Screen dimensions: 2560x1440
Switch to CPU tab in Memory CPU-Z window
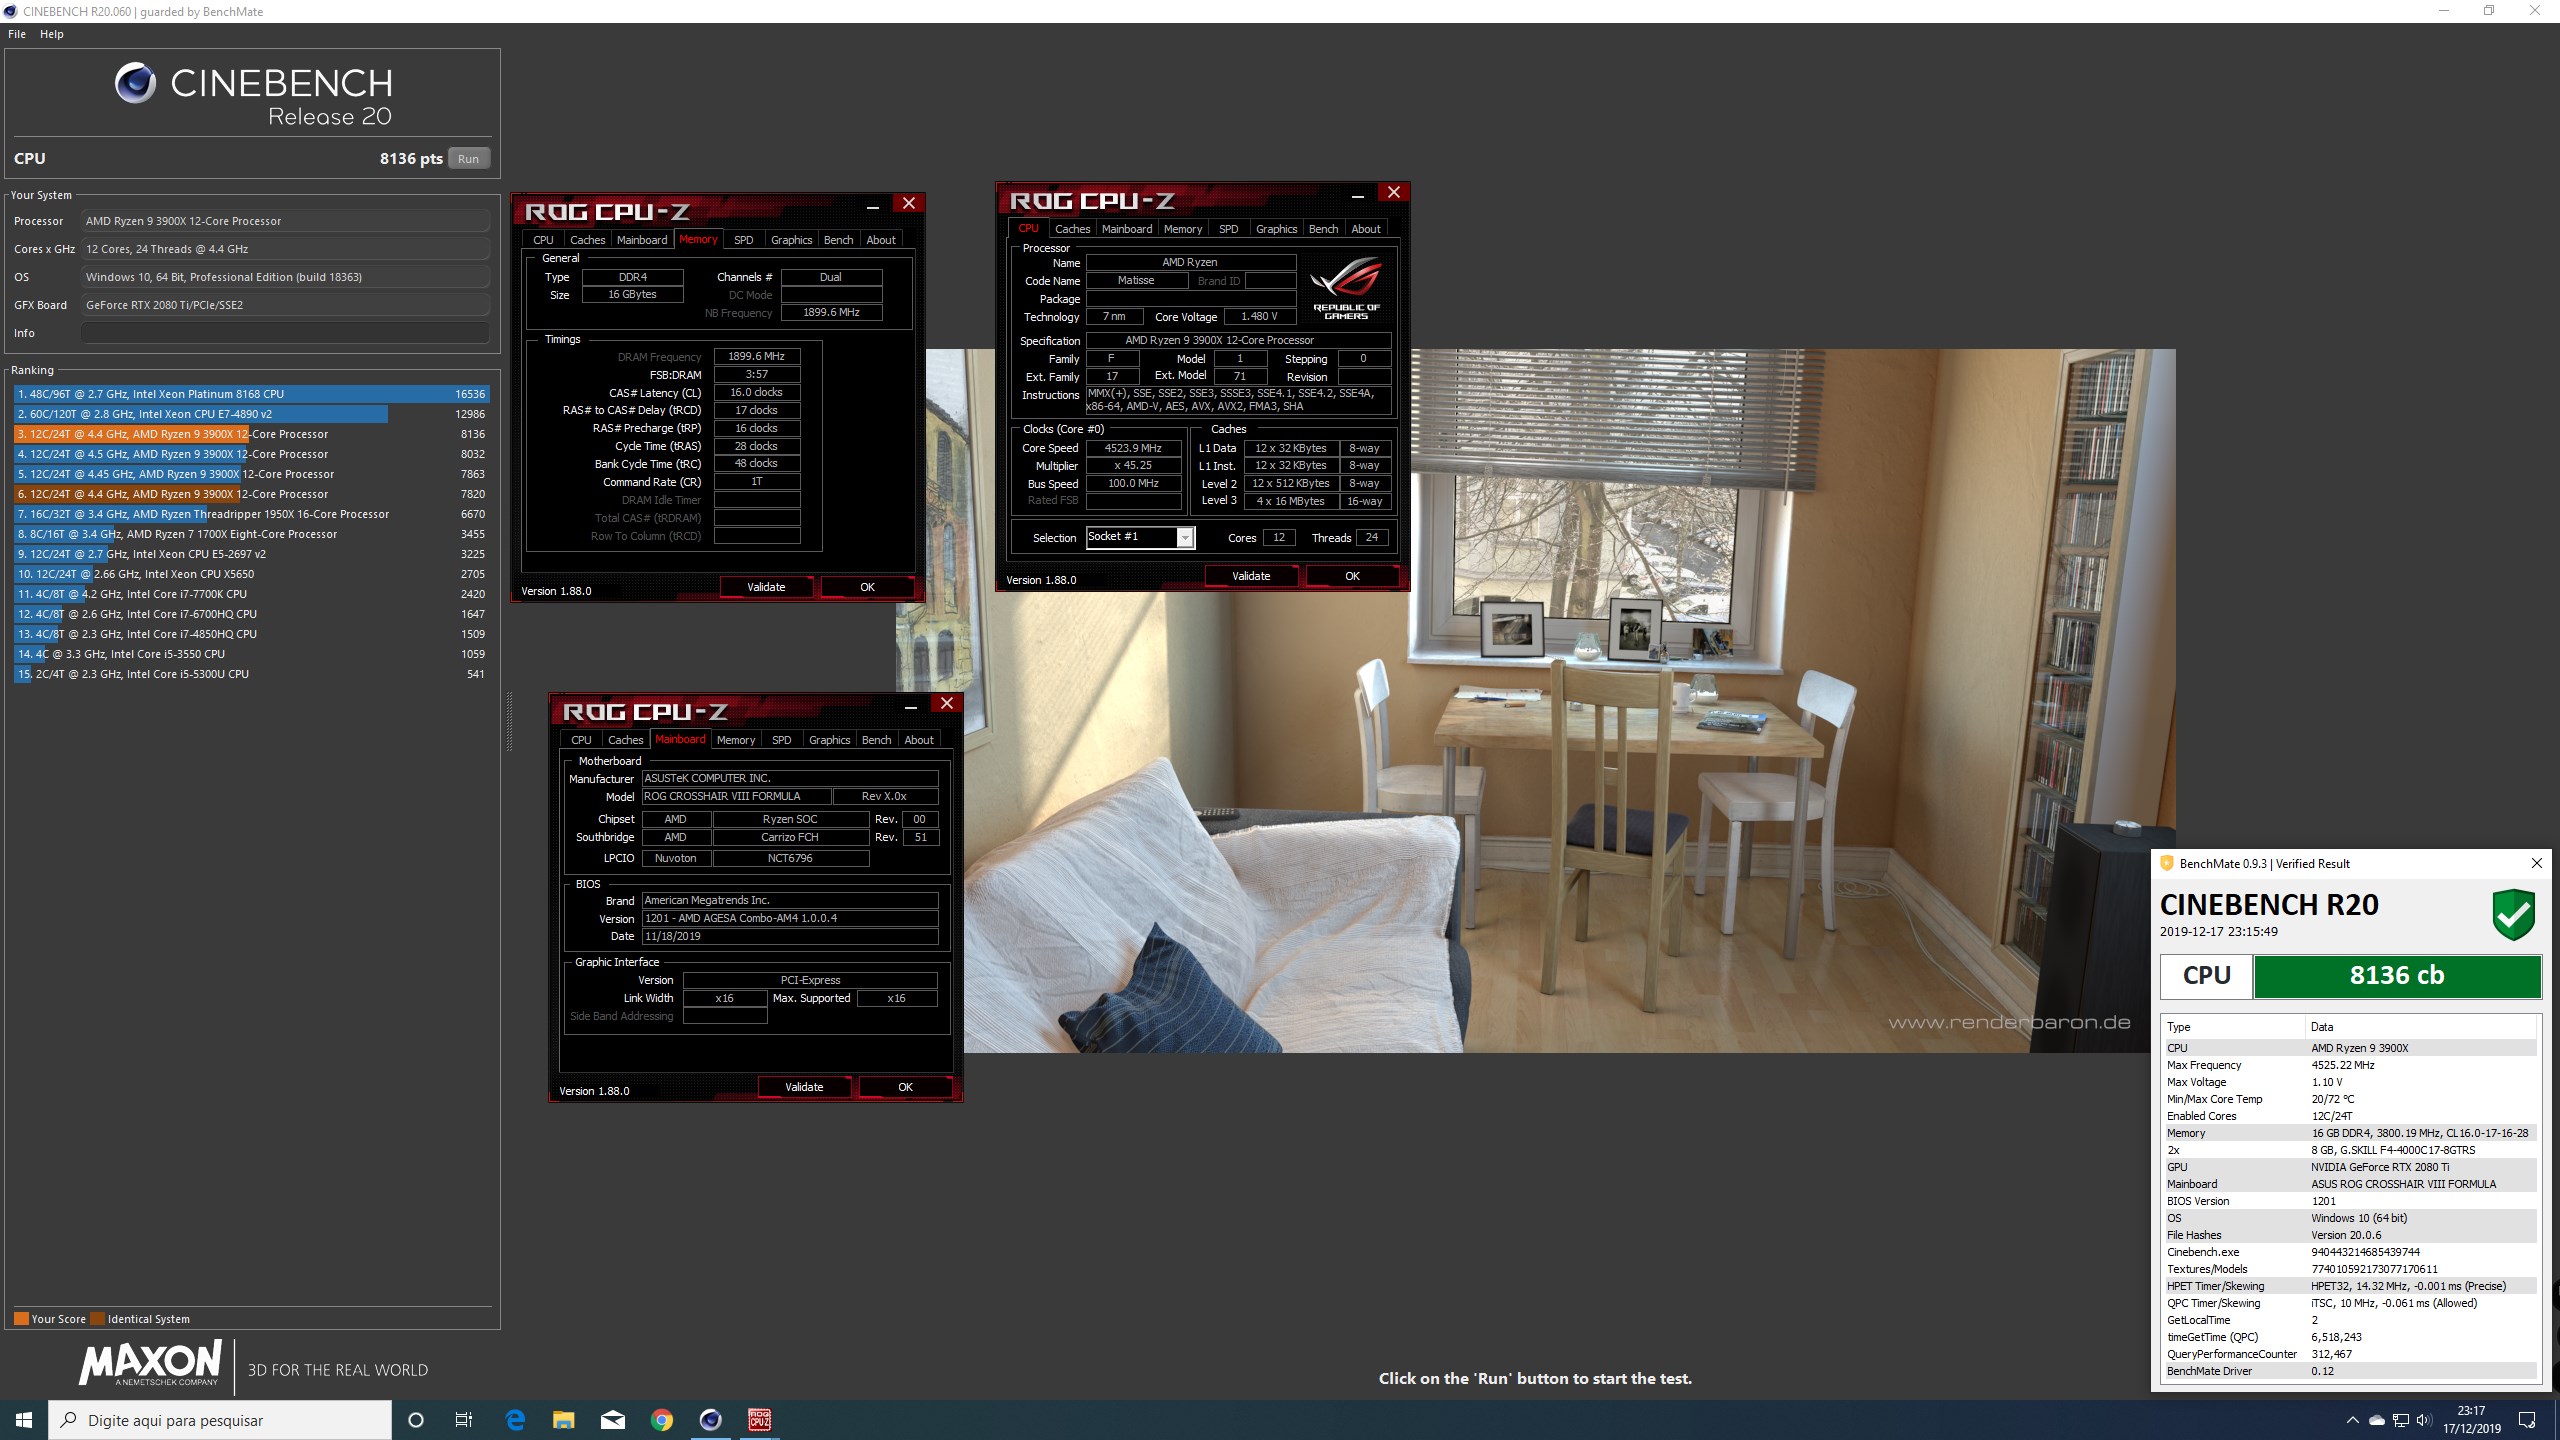coord(543,240)
